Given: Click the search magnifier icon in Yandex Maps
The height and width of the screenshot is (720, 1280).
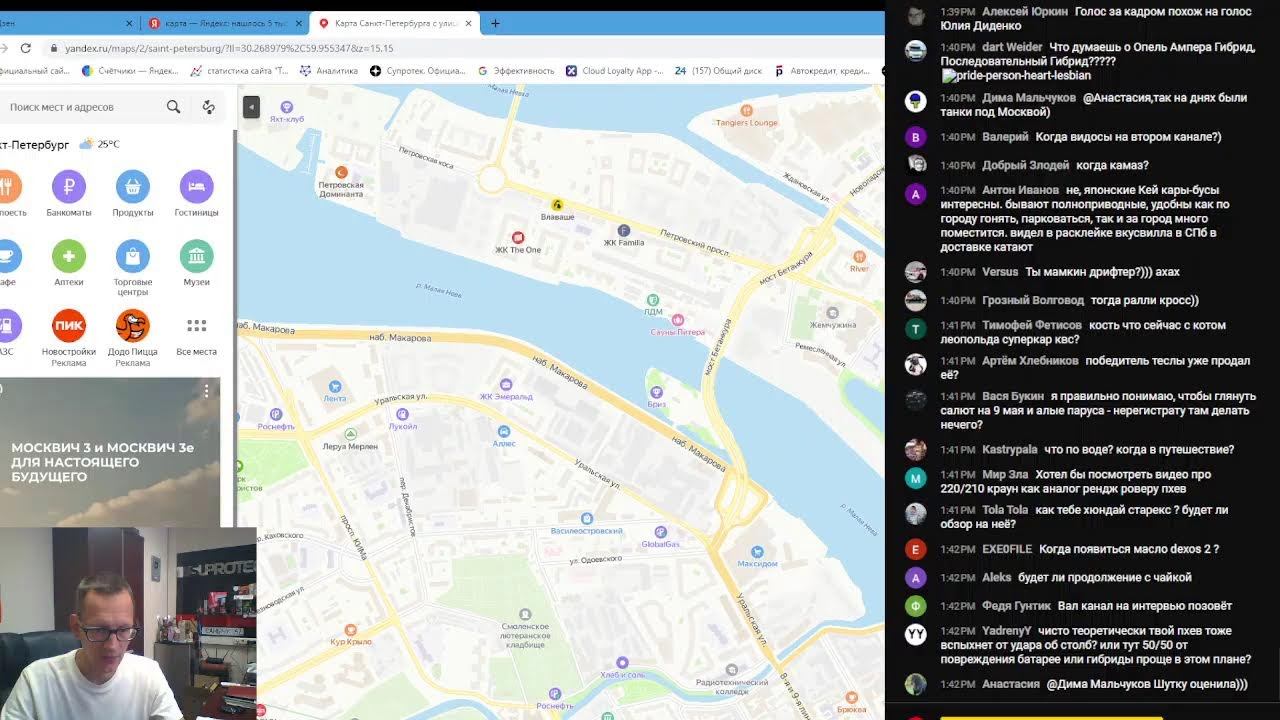Looking at the screenshot, I should 173,107.
